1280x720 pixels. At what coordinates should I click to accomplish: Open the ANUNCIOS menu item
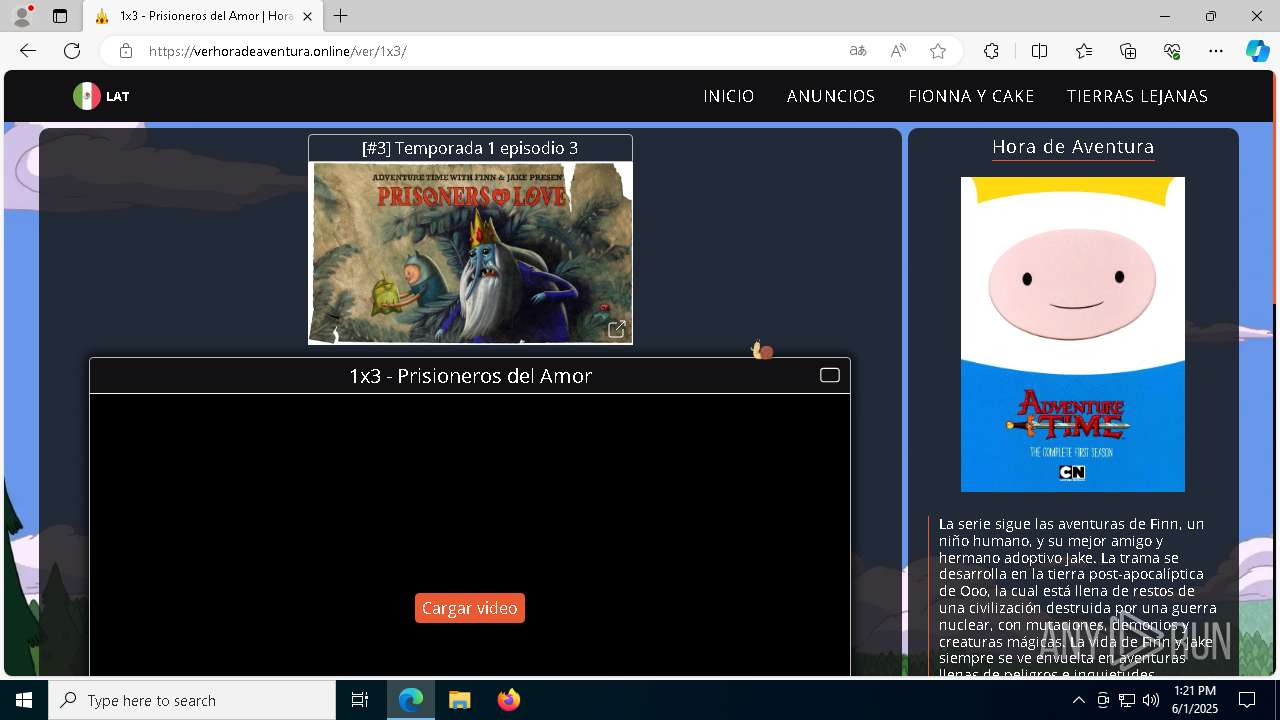[831, 96]
